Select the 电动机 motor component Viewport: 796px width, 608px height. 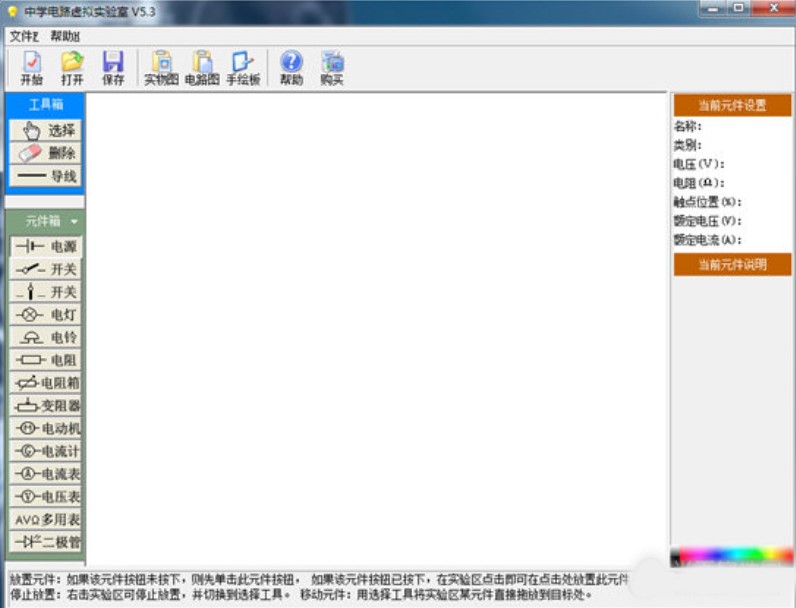click(x=45, y=428)
